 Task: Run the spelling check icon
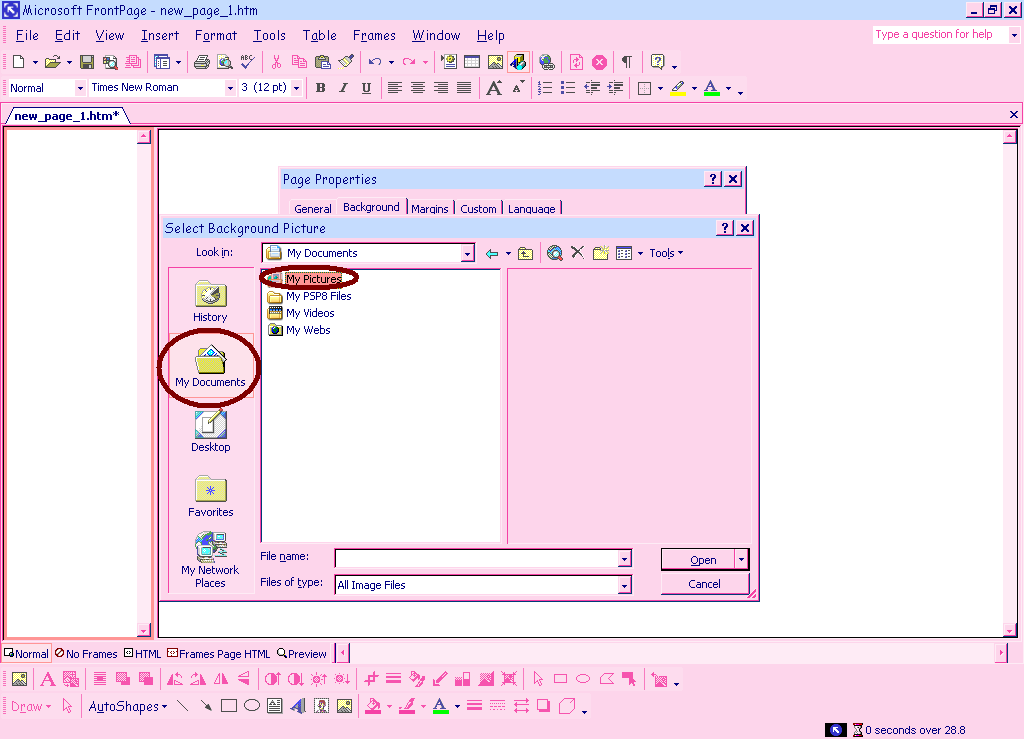248,62
